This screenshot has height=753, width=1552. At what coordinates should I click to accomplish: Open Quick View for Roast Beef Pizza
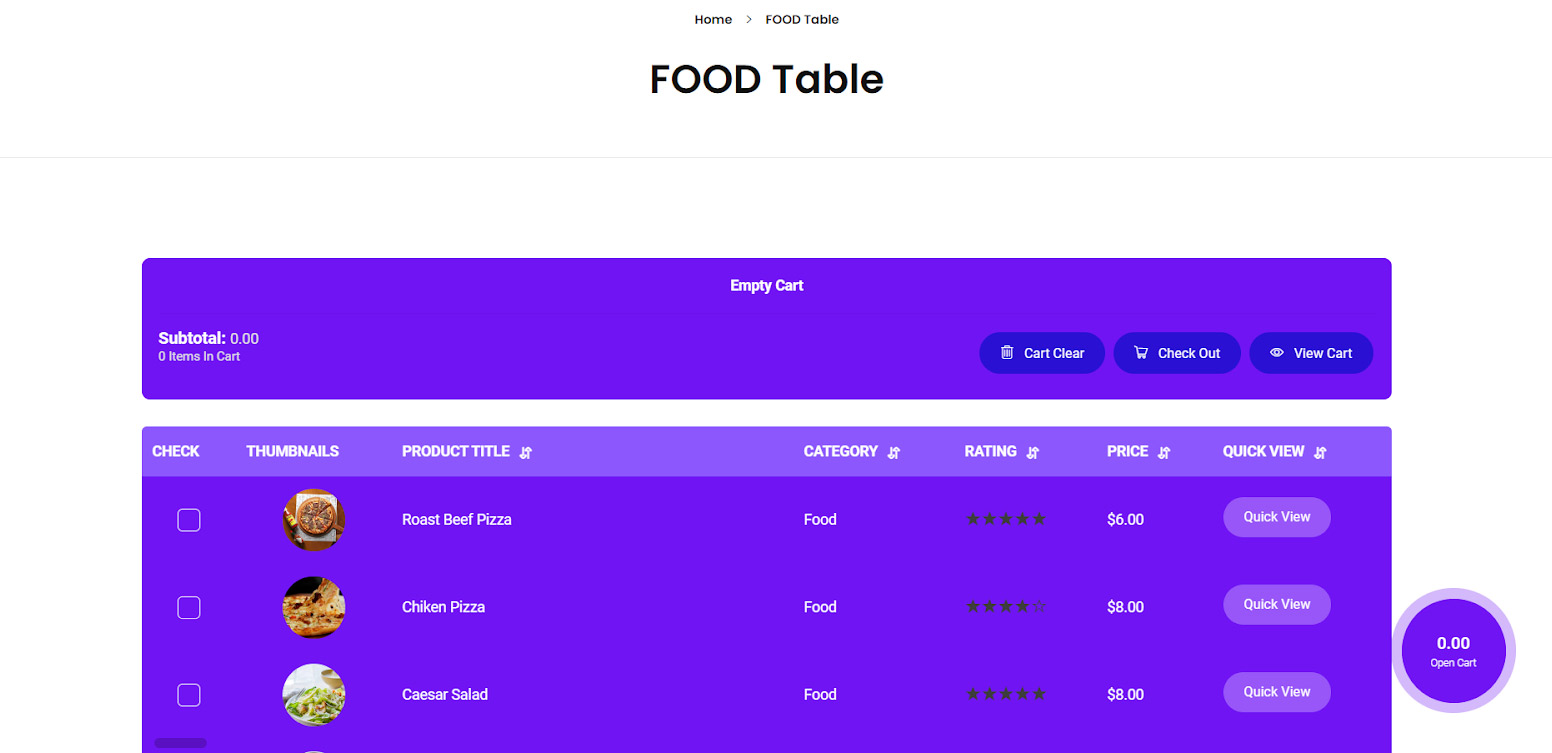(1276, 517)
